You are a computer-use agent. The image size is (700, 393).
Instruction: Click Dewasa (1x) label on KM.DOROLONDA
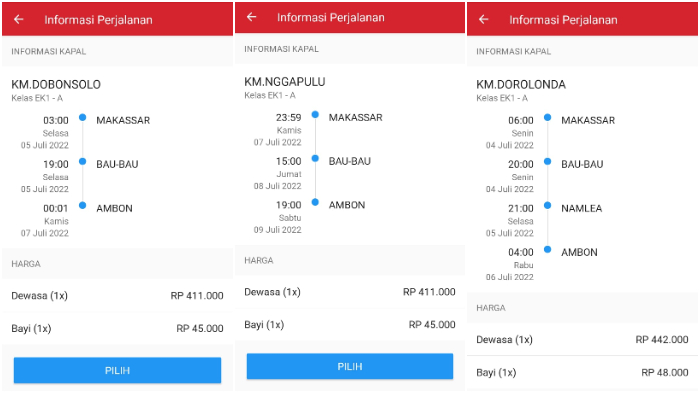(504, 340)
